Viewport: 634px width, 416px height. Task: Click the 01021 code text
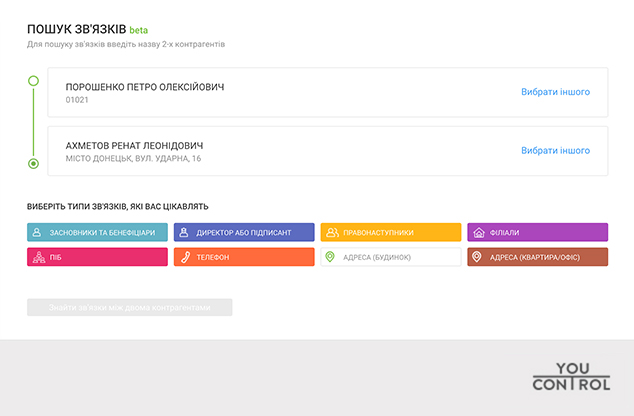77,100
